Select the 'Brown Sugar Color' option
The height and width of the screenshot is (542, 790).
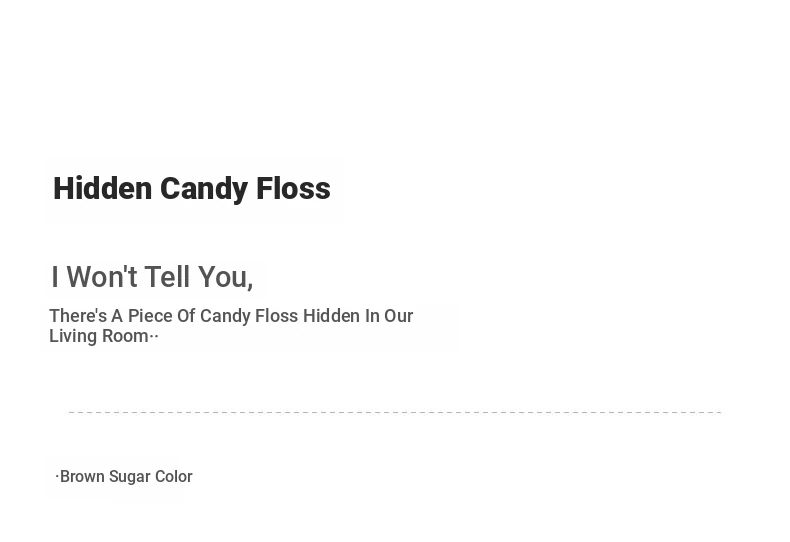tap(124, 477)
